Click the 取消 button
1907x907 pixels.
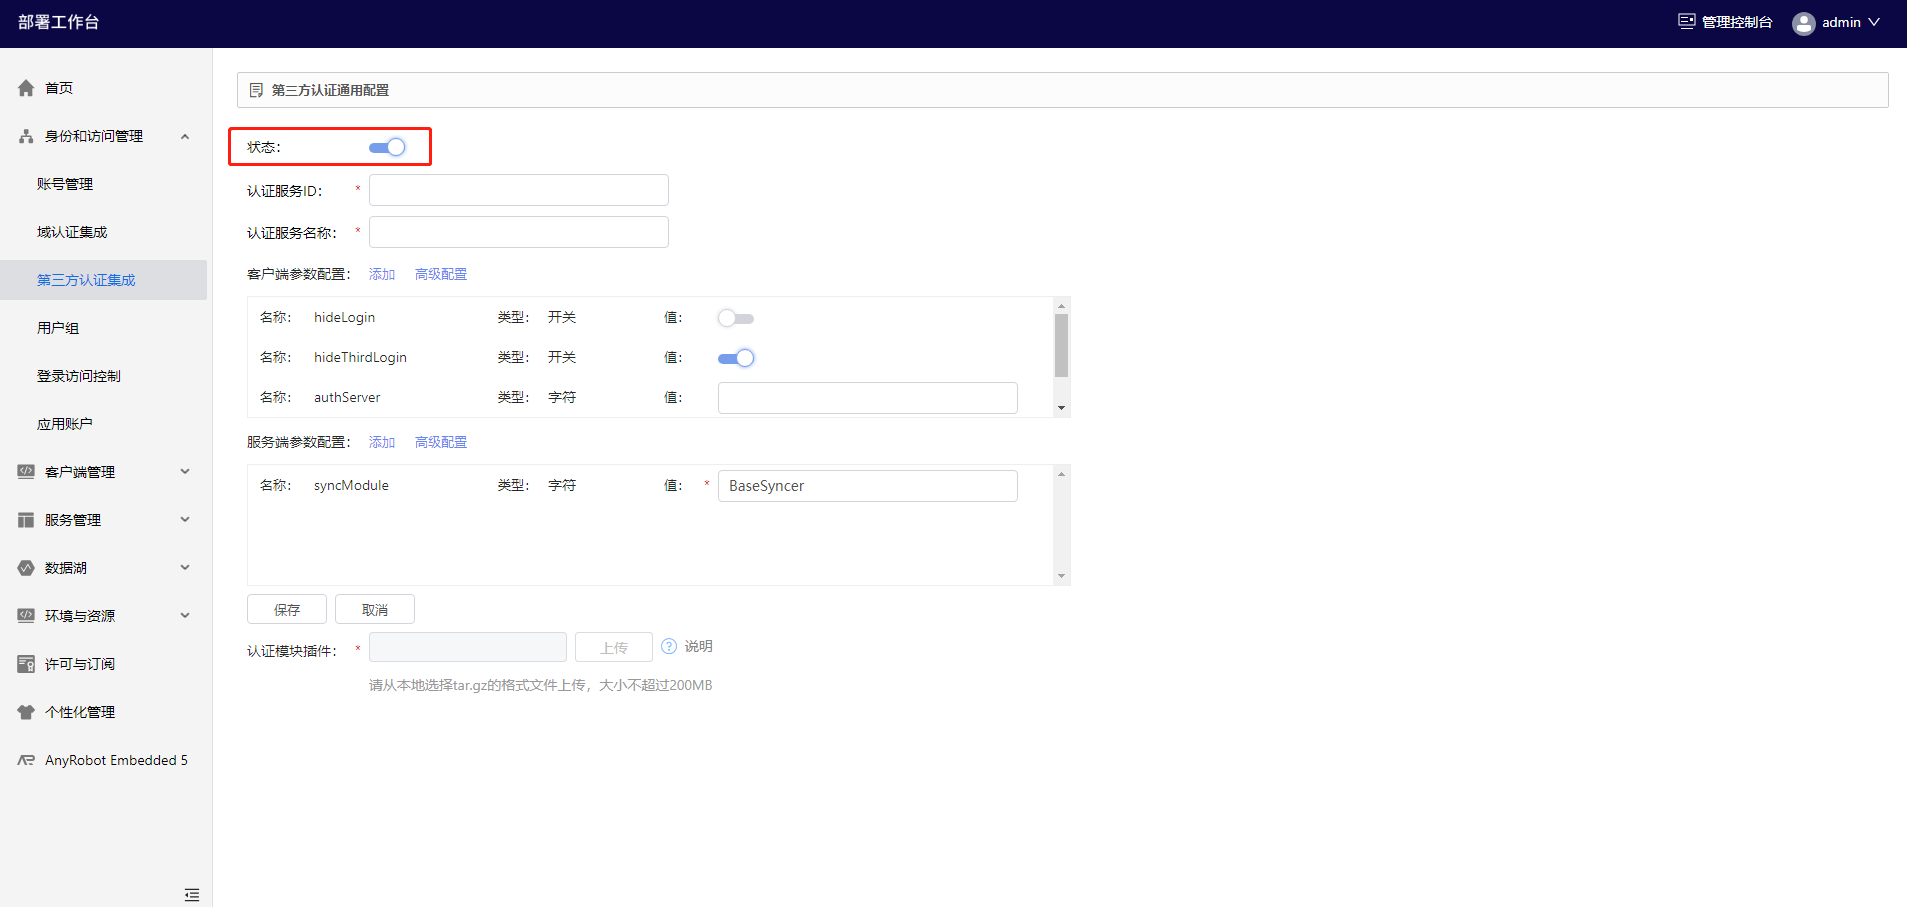pos(375,609)
